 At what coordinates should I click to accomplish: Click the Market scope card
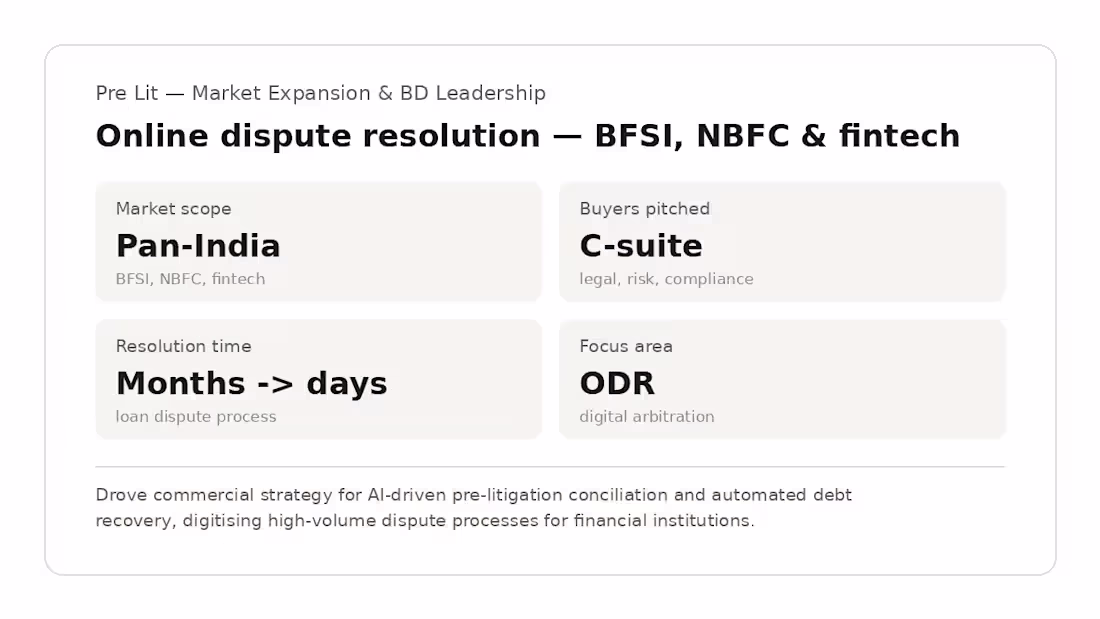(318, 241)
